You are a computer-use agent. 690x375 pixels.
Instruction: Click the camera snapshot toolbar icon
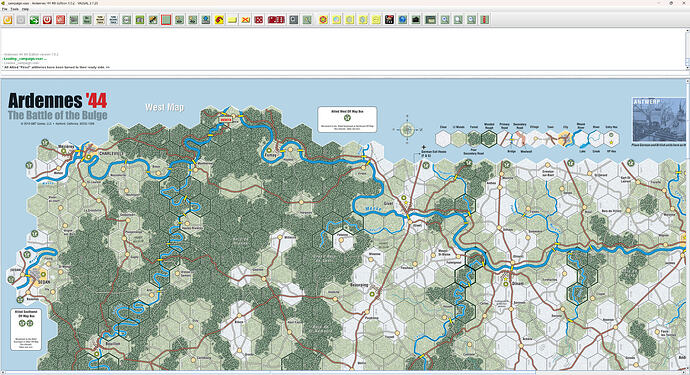click(x=416, y=19)
